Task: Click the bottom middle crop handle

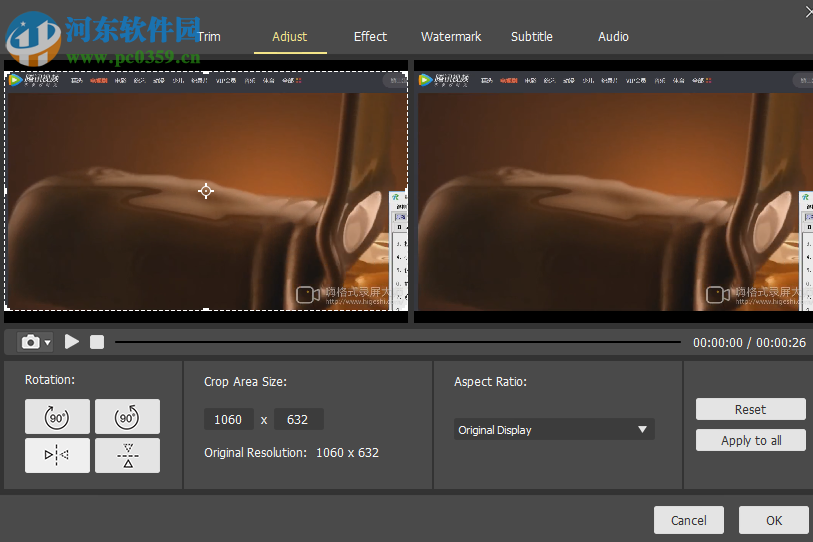Action: (206, 310)
